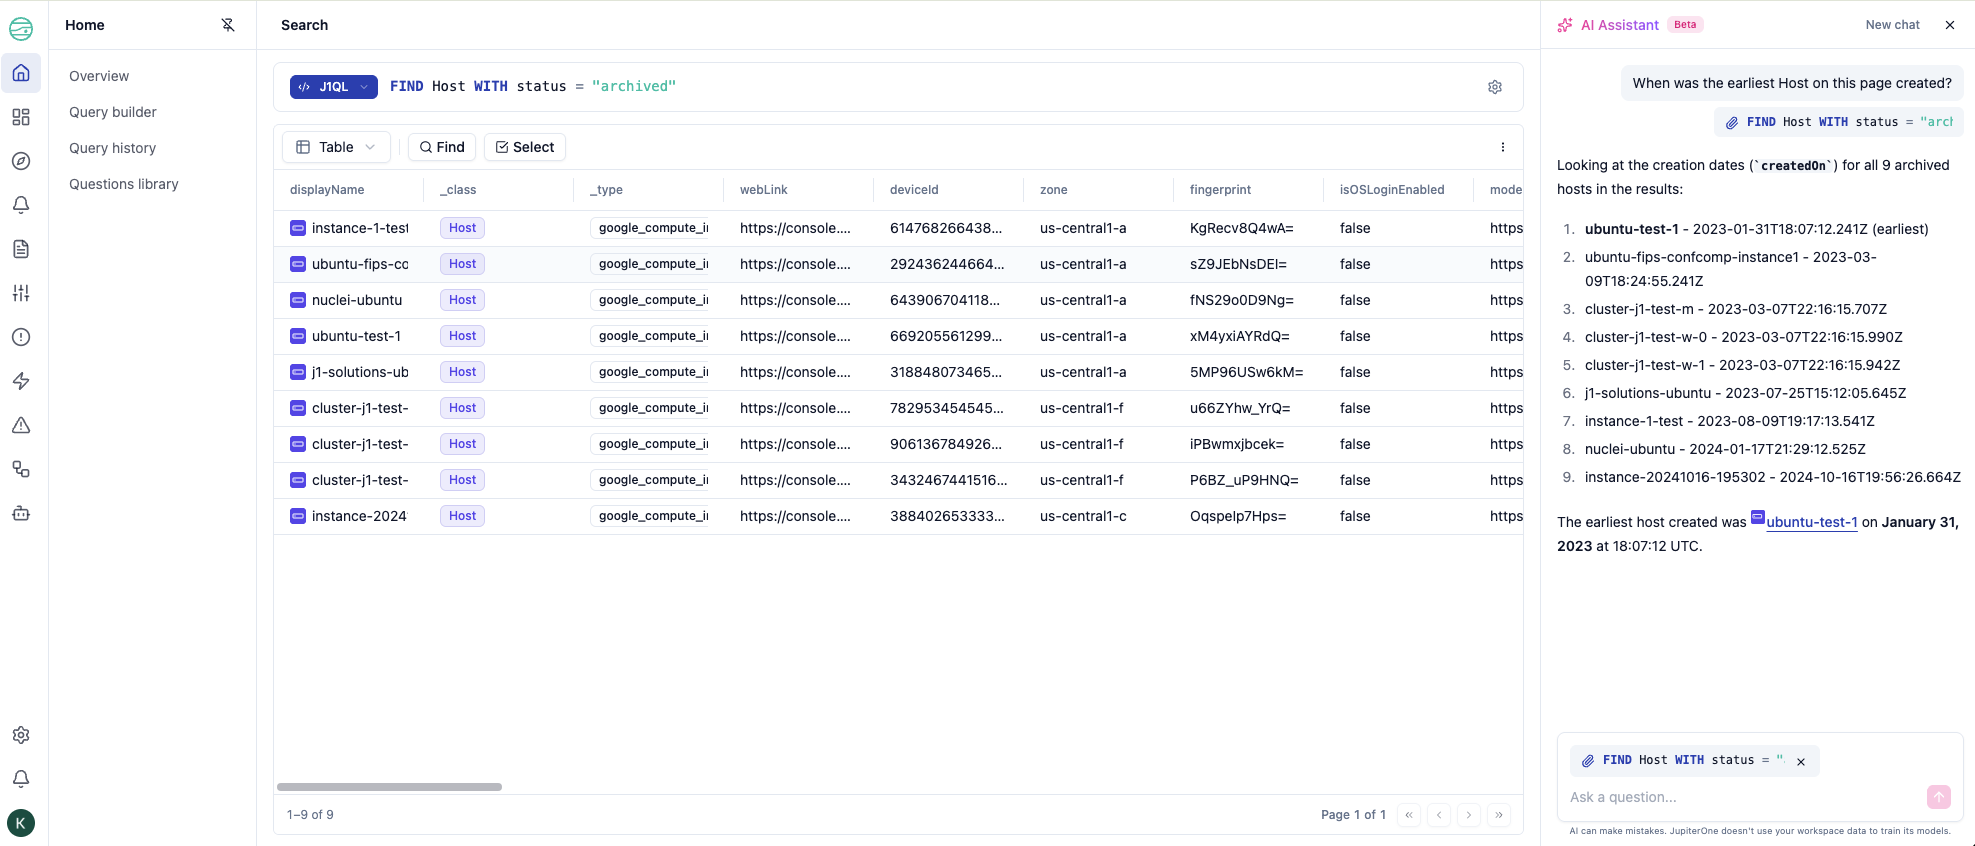This screenshot has height=846, width=1975.
Task: Open the alerts bell icon in upper sidebar
Action: (x=21, y=205)
